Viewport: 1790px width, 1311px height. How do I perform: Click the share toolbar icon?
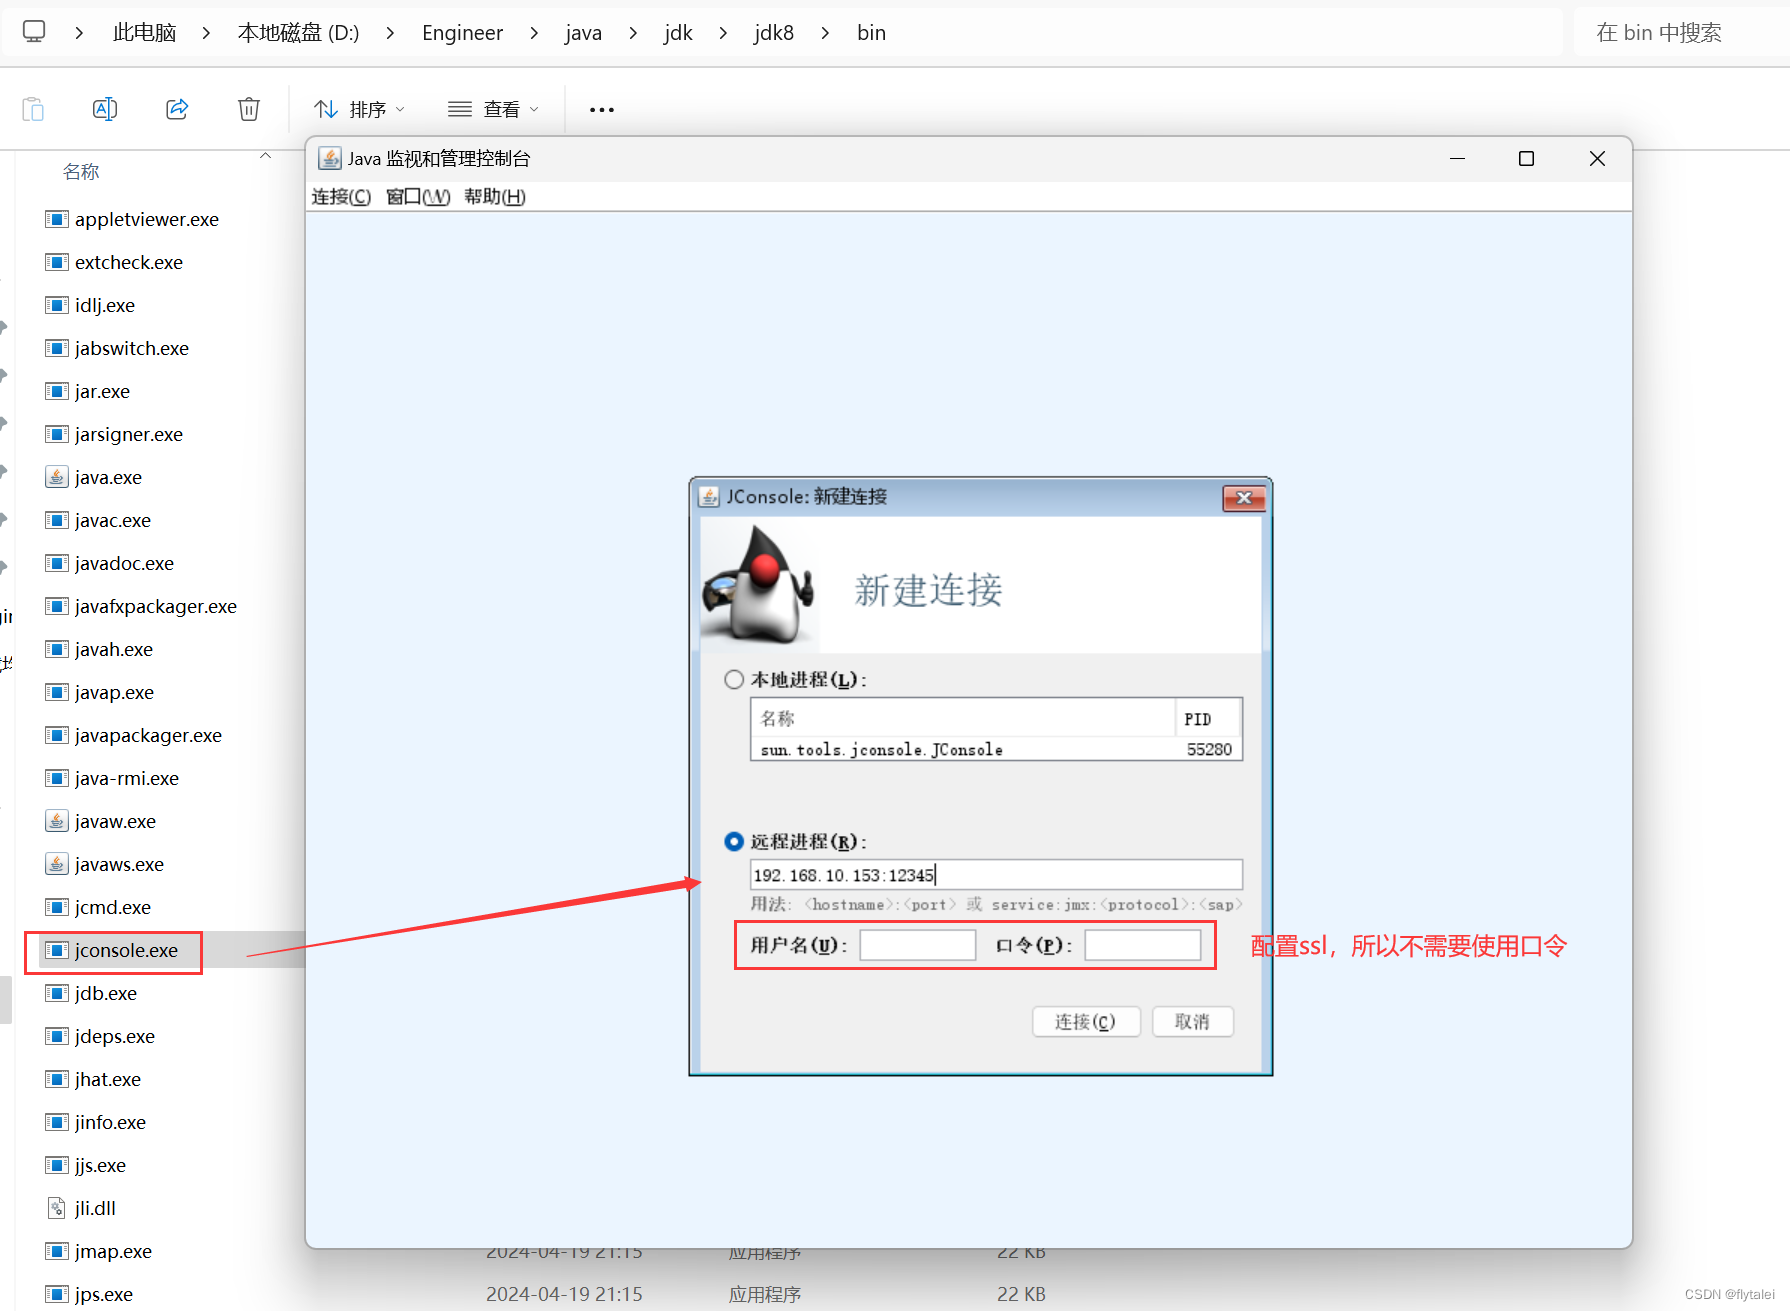[x=177, y=109]
